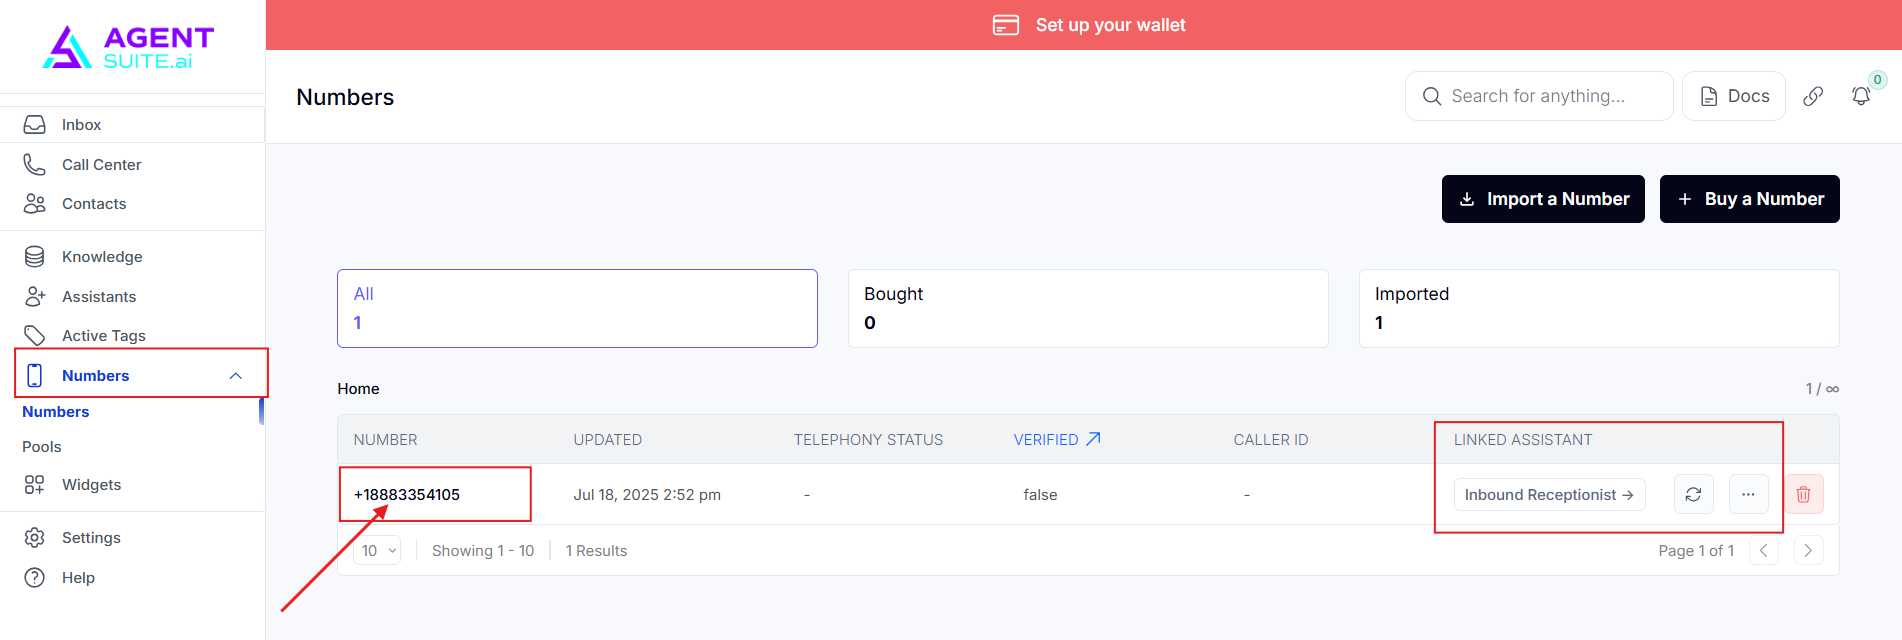Click the Search for anything field
The image size is (1902, 640).
[1539, 96]
